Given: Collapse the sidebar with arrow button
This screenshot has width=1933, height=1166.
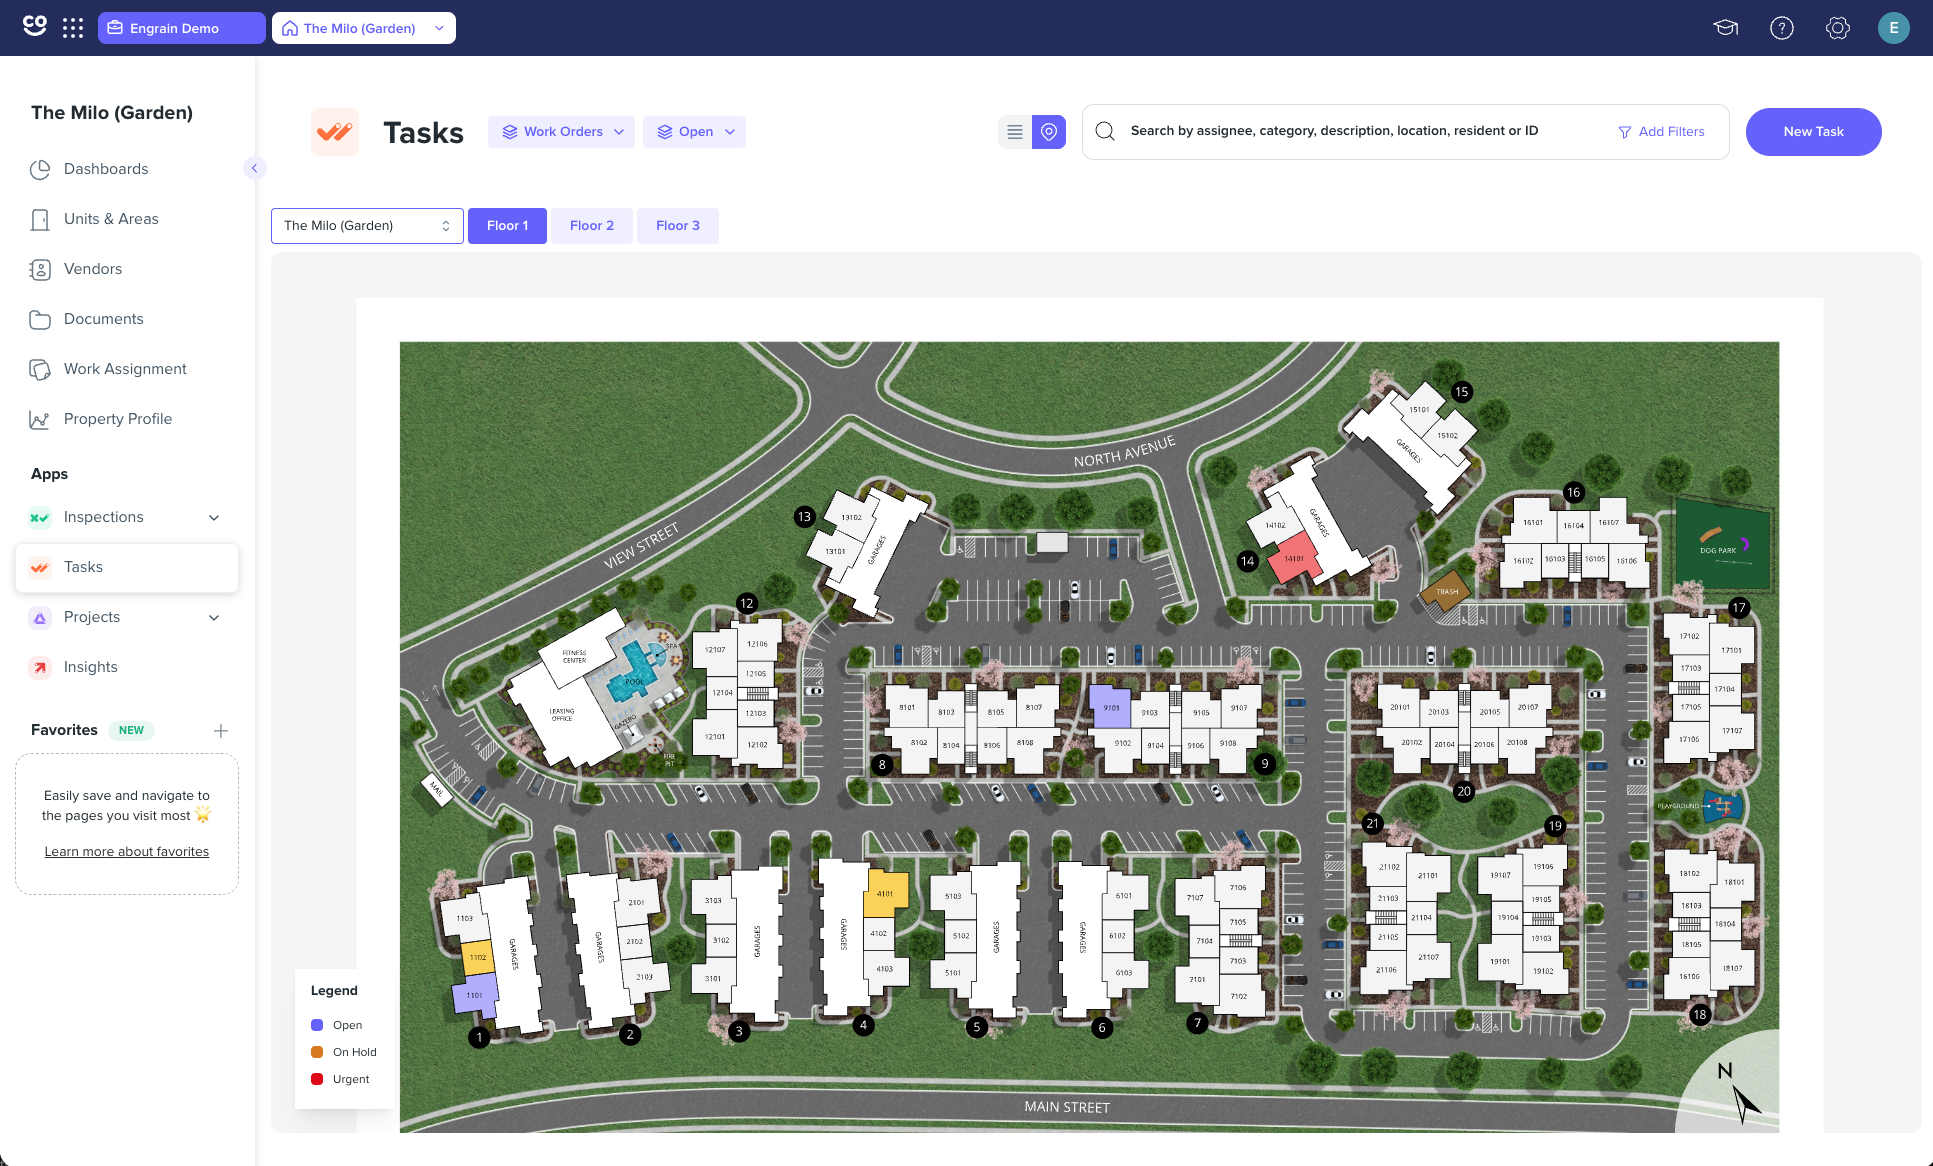Looking at the screenshot, I should tap(254, 168).
